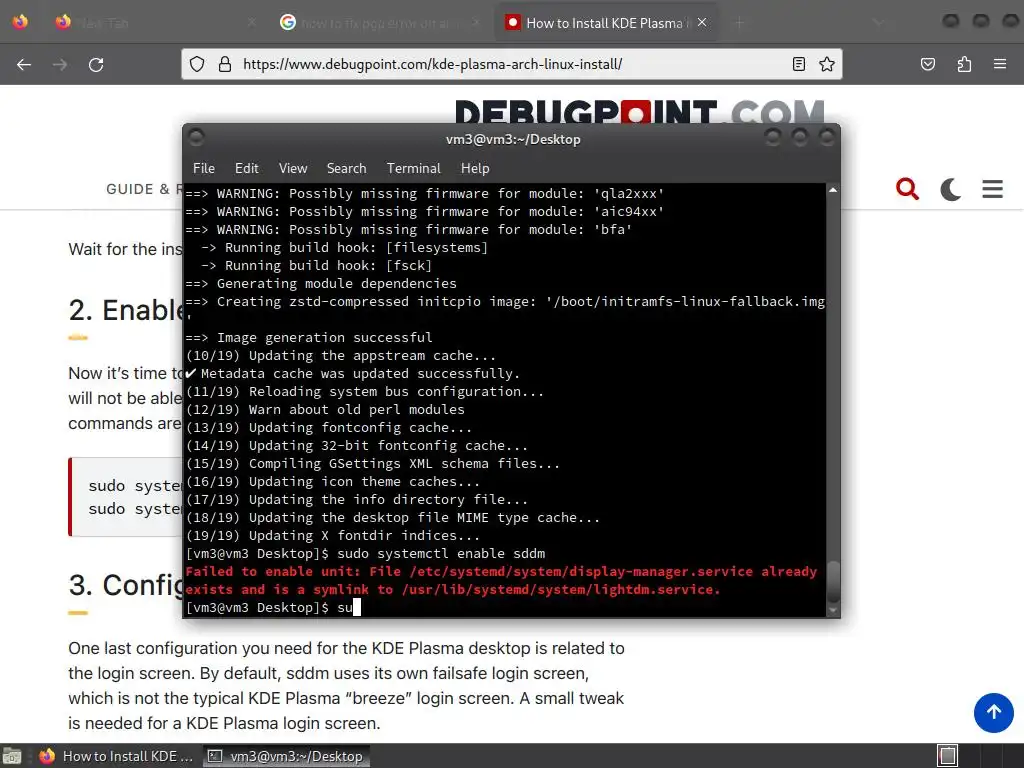The width and height of the screenshot is (1024, 768).
Task: Bookmark this page with the star
Action: [827, 64]
